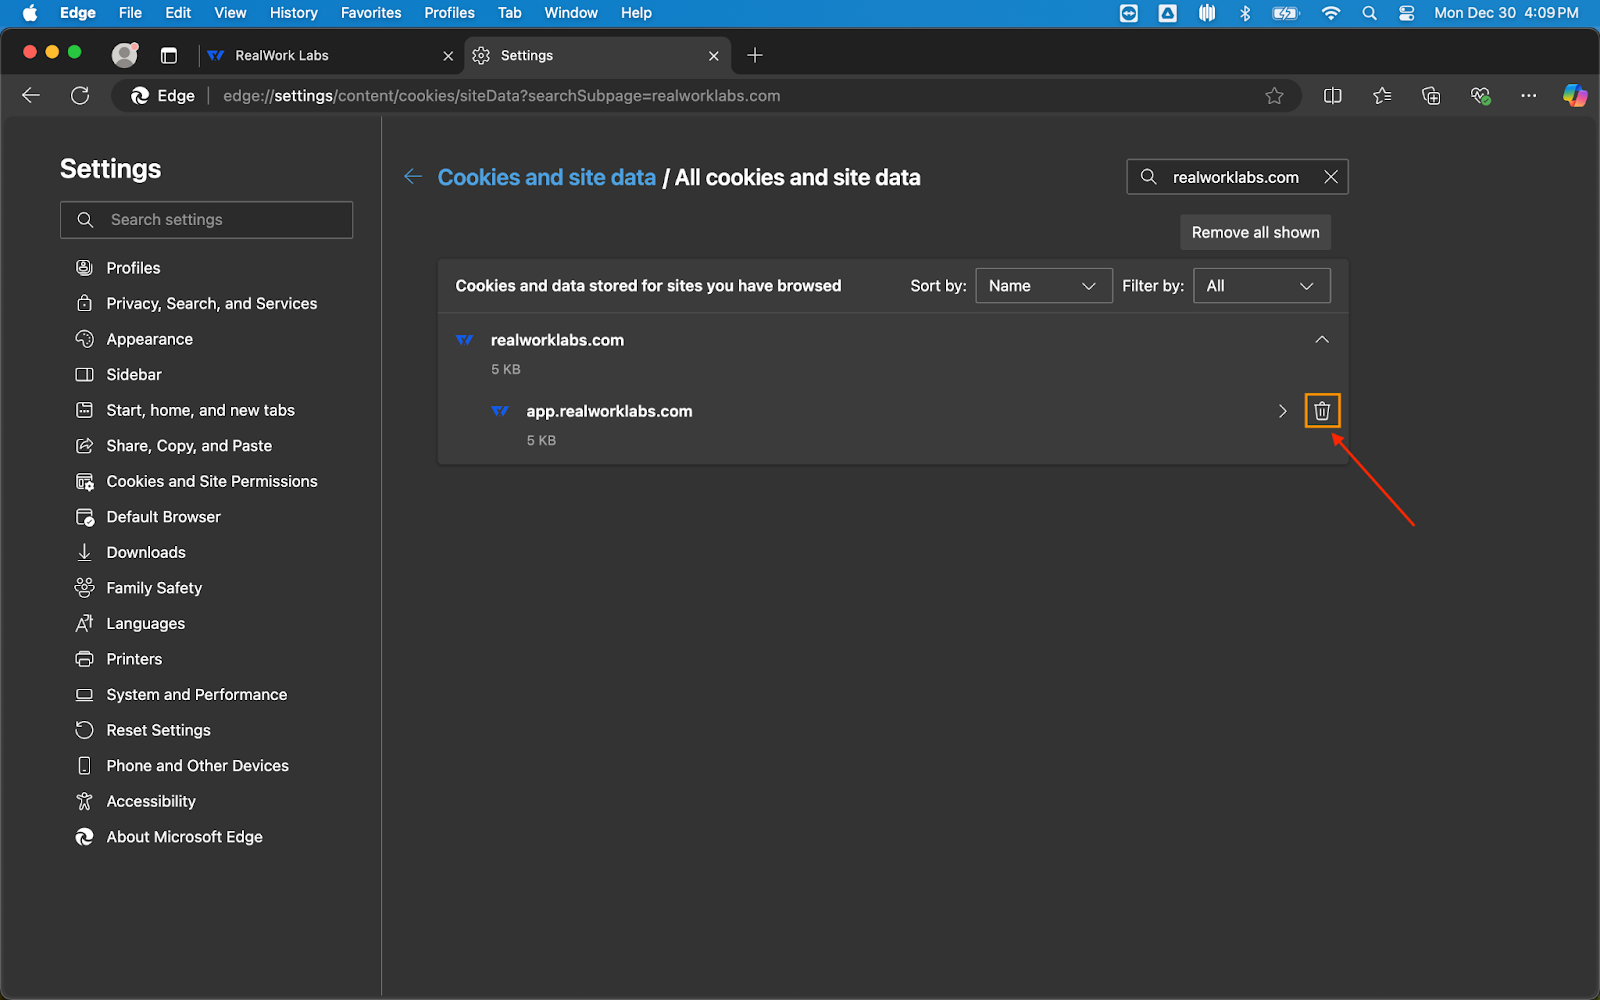Open Copilot icon in toolbar
The width and height of the screenshot is (1600, 1000).
pos(1575,96)
